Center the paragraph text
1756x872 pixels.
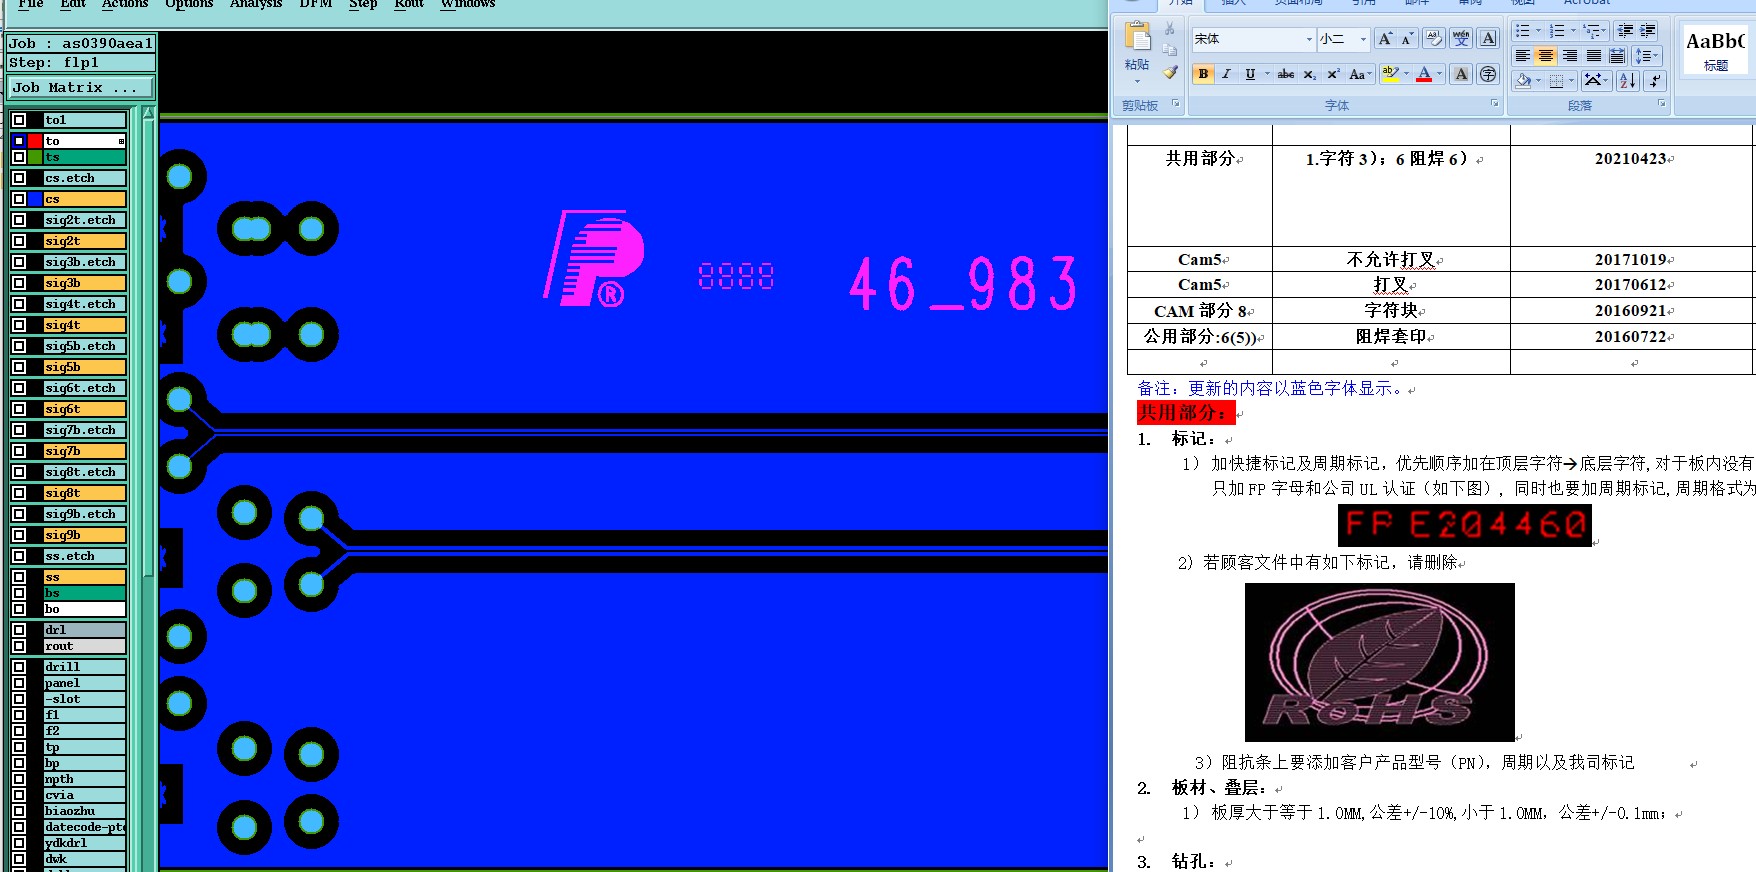click(1546, 56)
